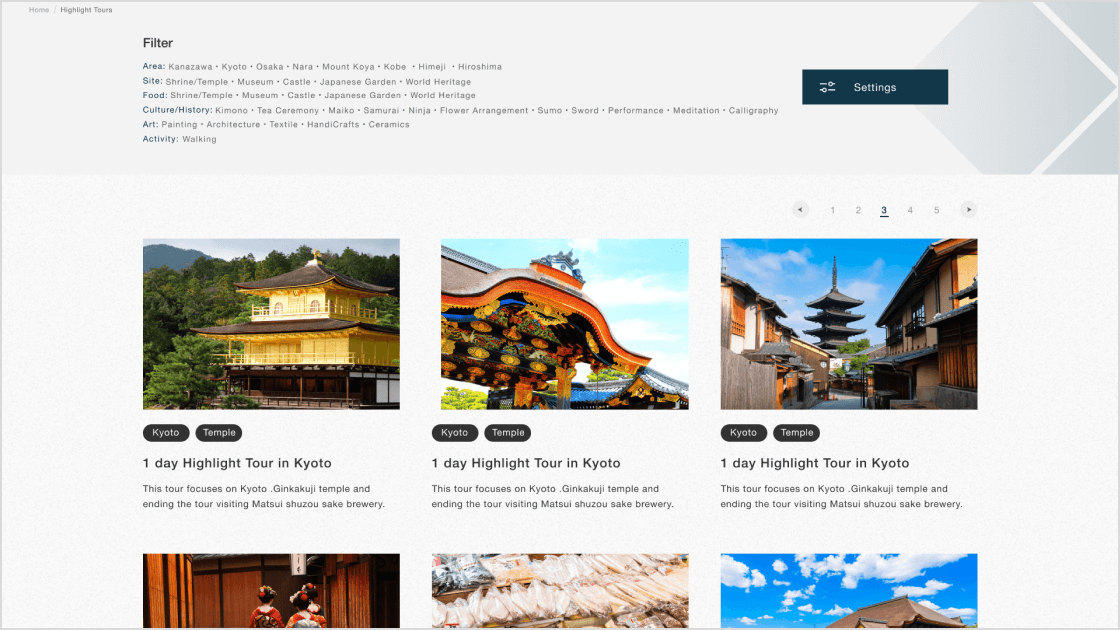Viewport: 1120px width, 630px height.
Task: Open the maiko geisha tour photo
Action: [x=271, y=591]
